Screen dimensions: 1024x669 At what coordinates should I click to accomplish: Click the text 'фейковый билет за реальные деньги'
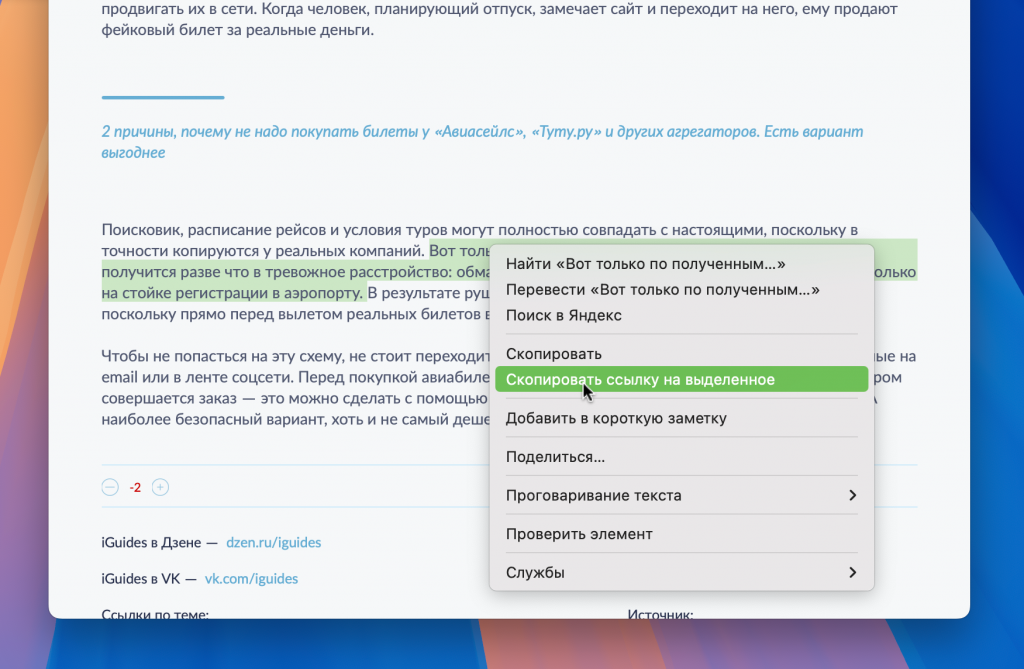point(237,30)
